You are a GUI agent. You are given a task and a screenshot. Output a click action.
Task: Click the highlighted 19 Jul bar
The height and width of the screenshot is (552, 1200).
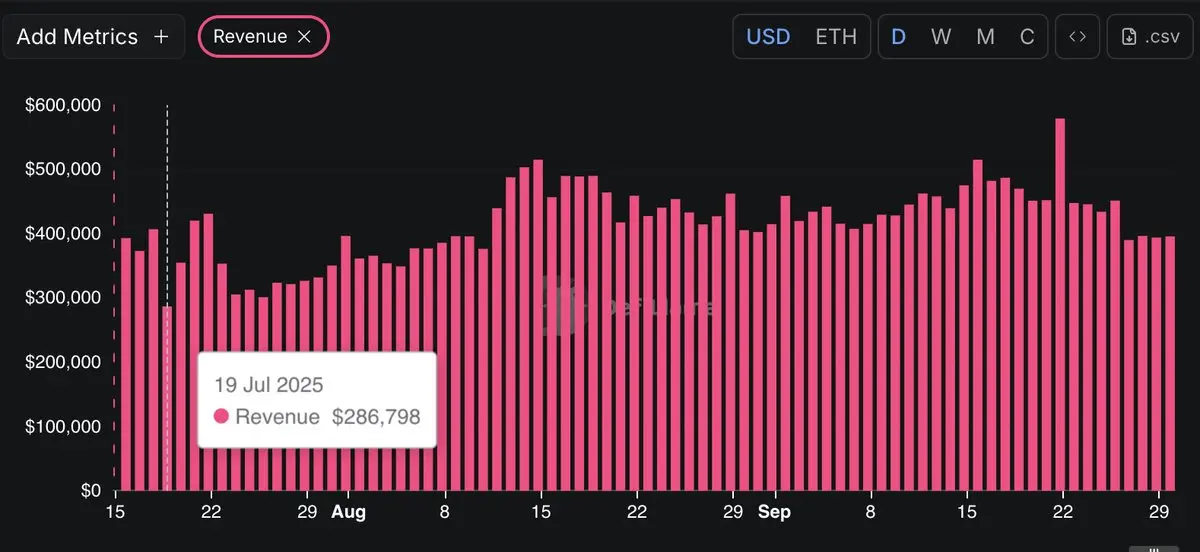tap(167, 398)
